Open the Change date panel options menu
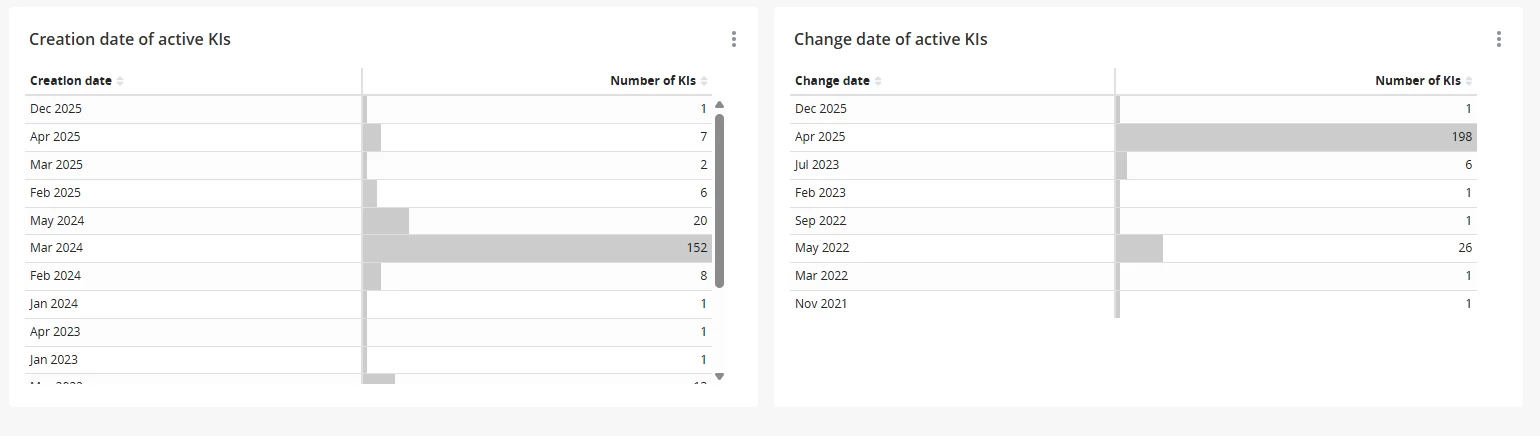Viewport: 1540px width, 436px height. click(1498, 39)
